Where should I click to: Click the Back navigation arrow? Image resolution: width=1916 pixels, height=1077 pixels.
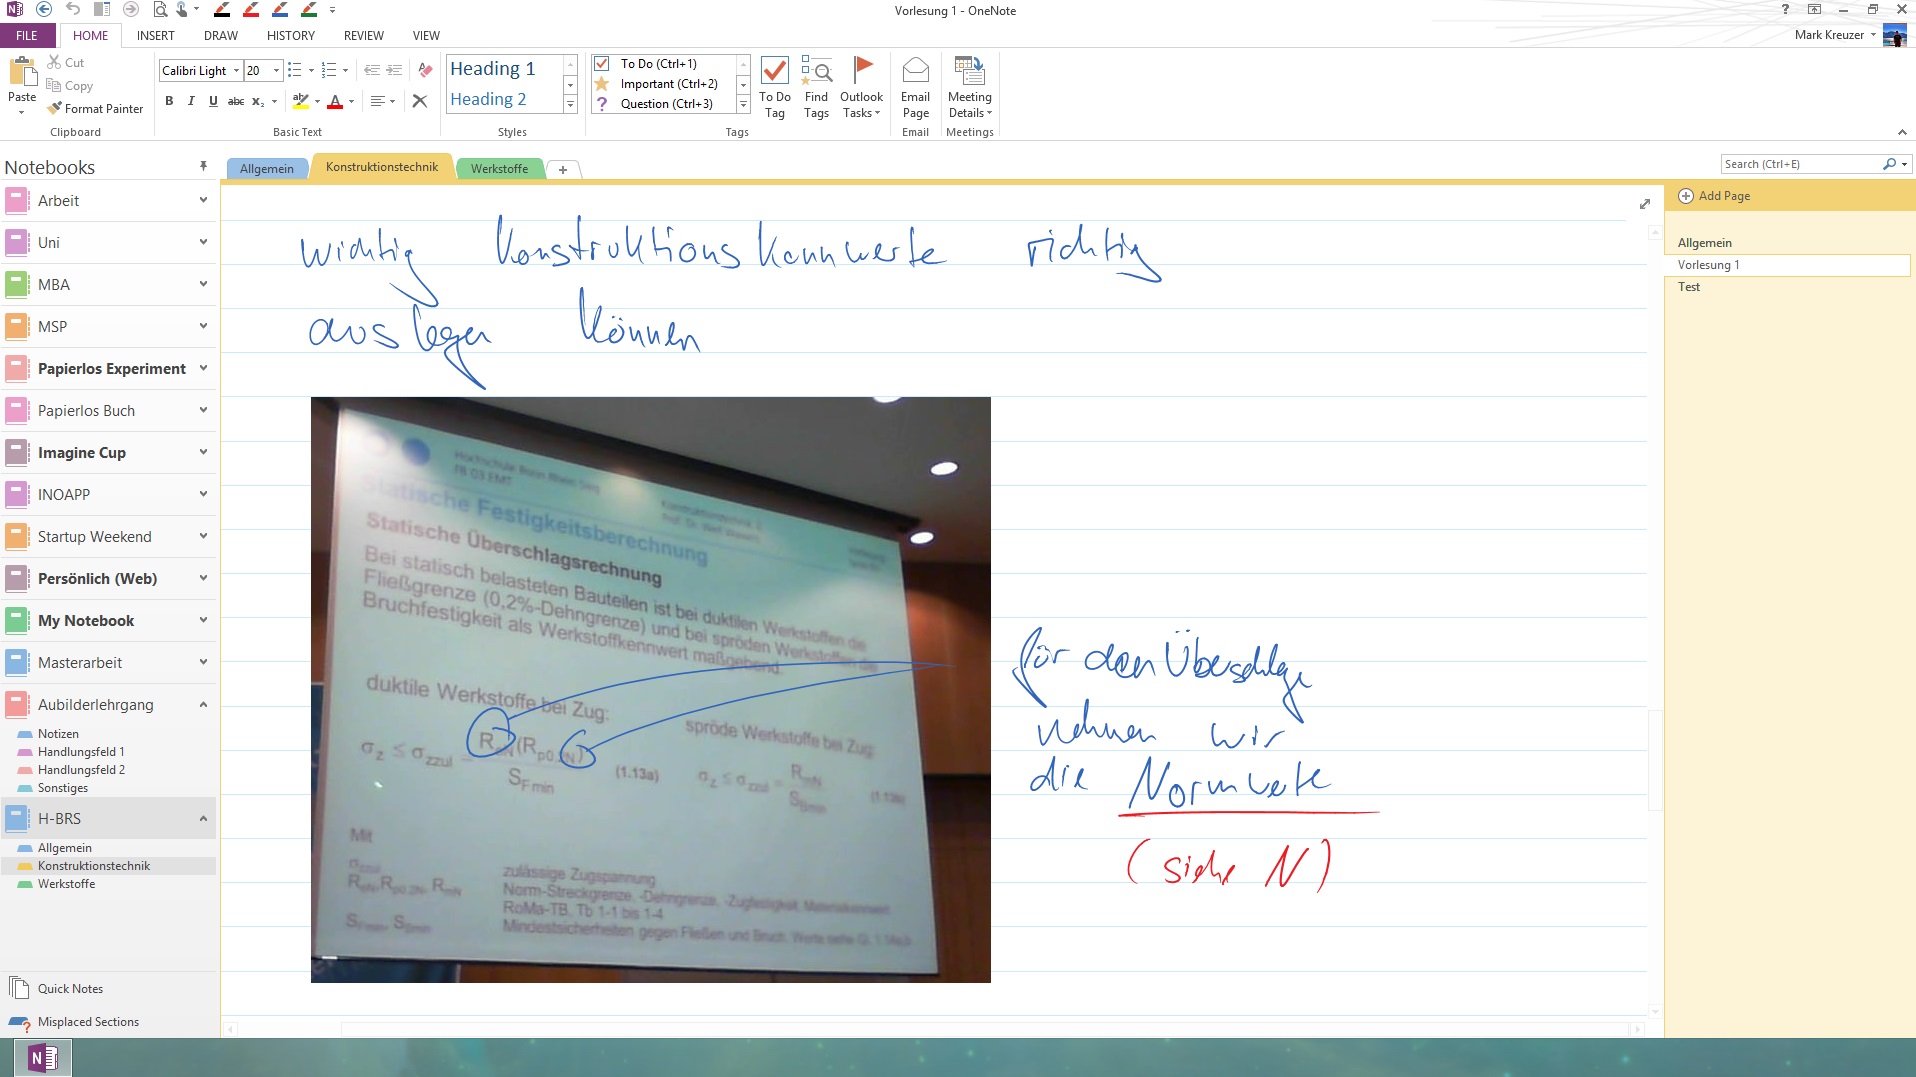44,10
